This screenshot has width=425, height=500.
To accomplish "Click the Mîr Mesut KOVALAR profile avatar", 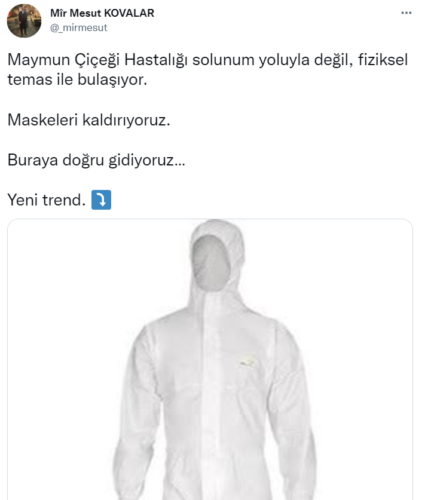I will [24, 21].
